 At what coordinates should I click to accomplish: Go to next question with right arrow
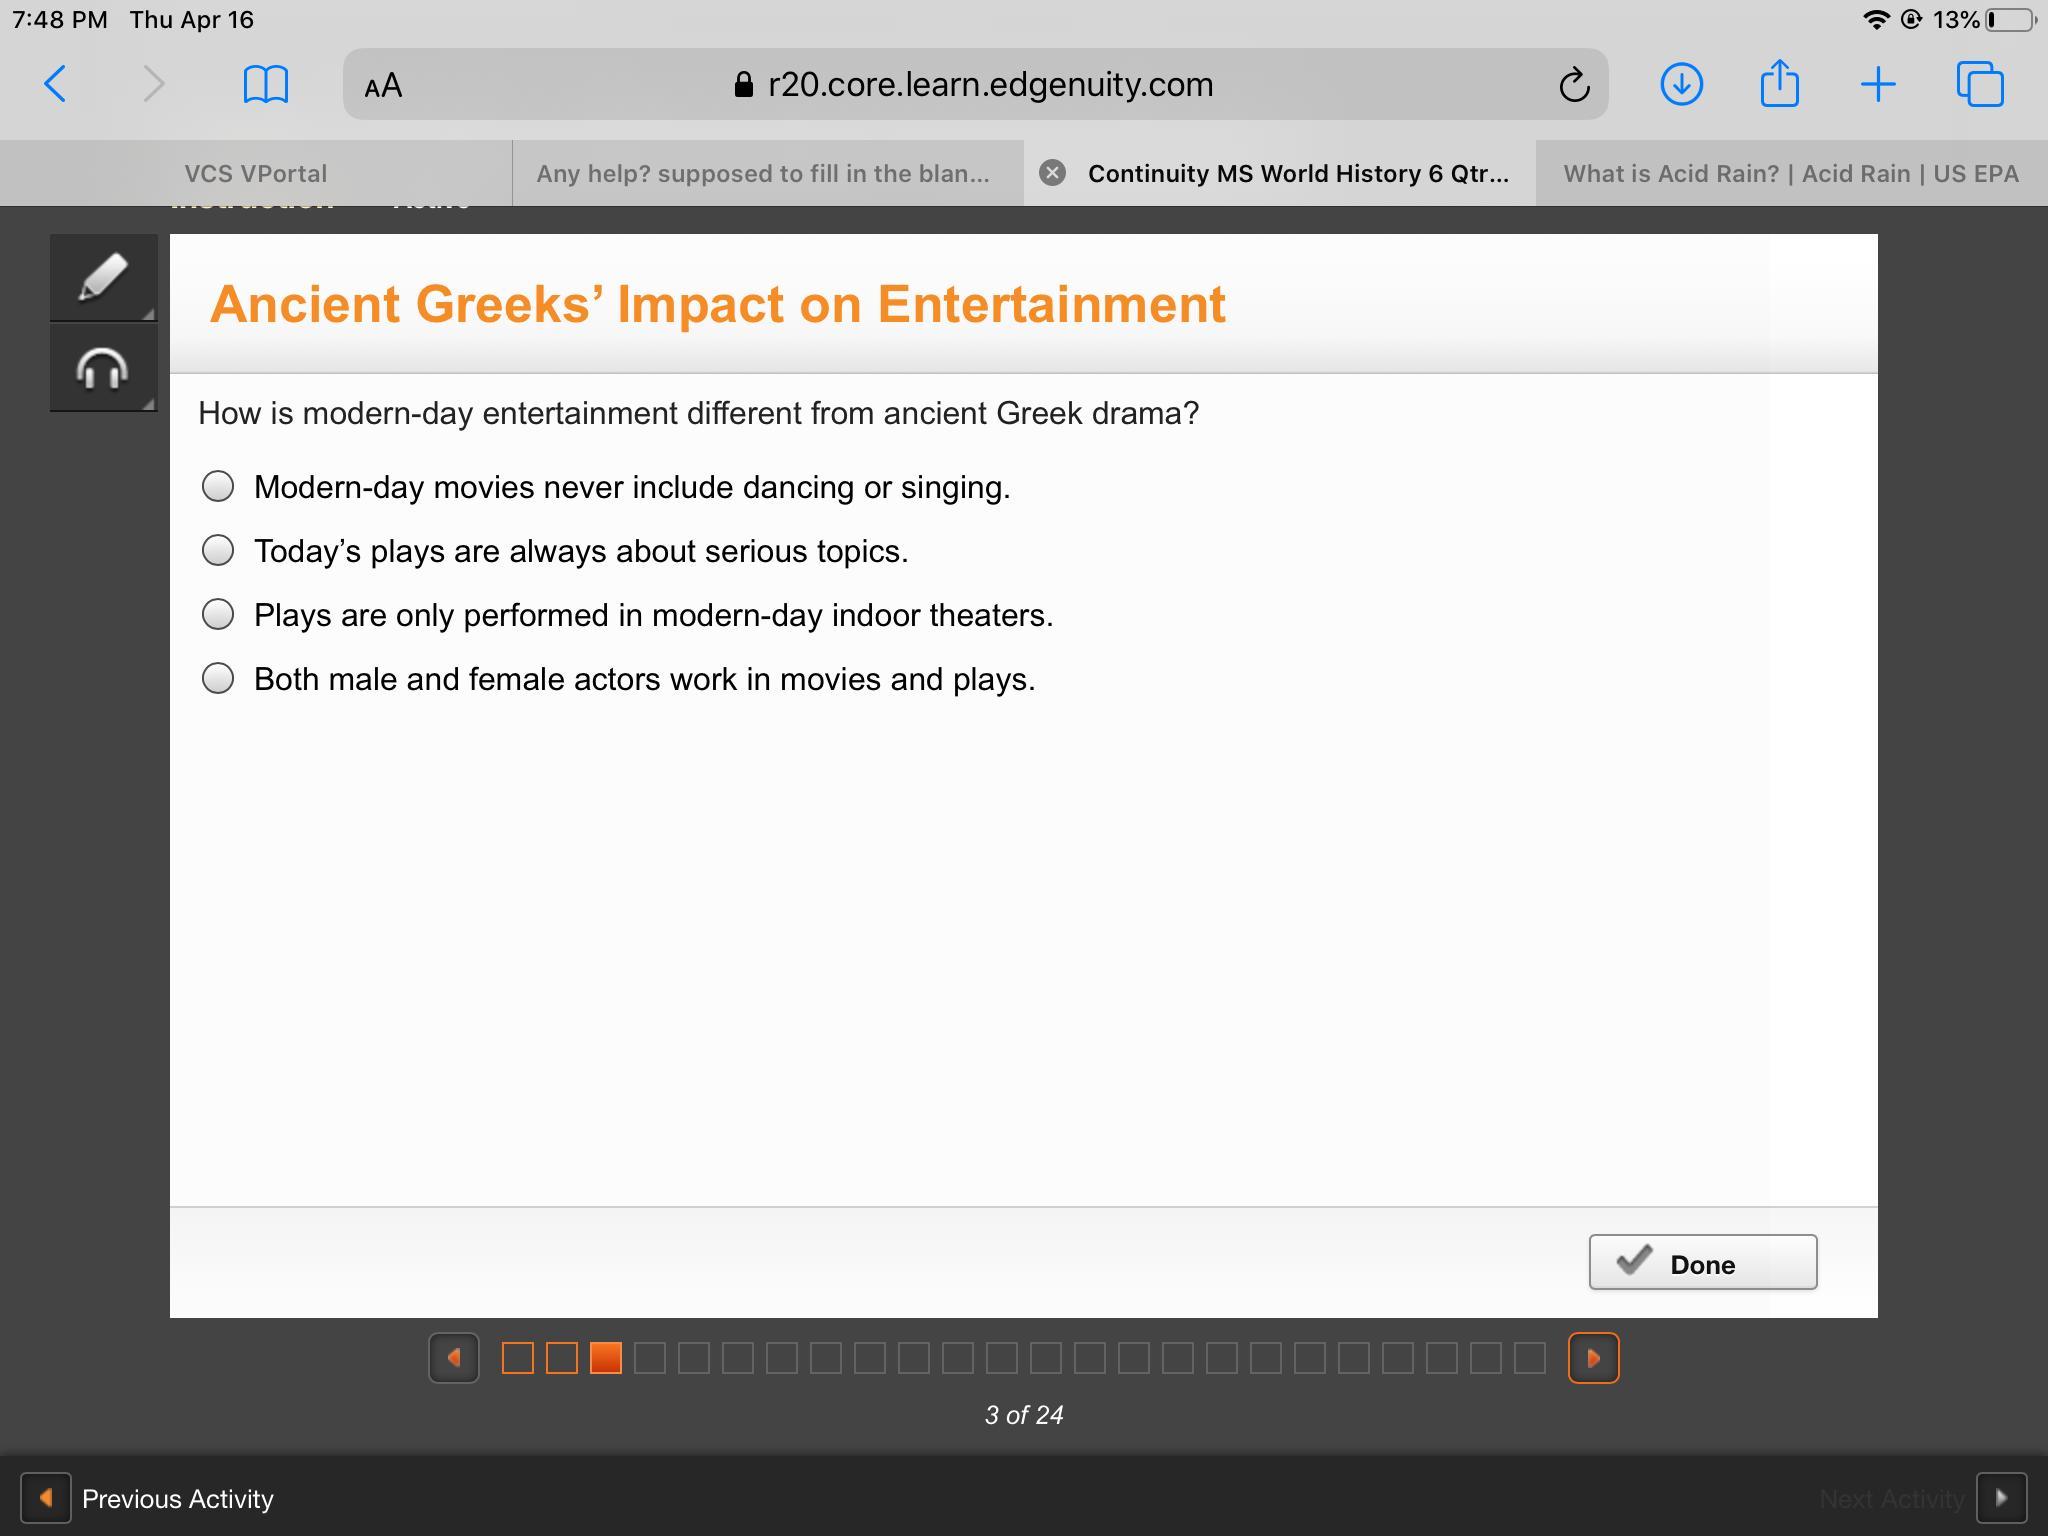tap(1593, 1358)
